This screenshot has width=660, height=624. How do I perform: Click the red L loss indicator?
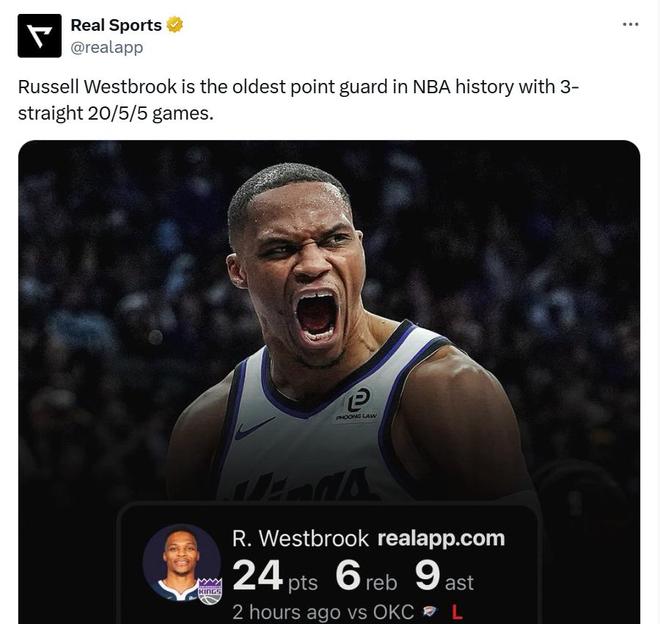click(457, 612)
